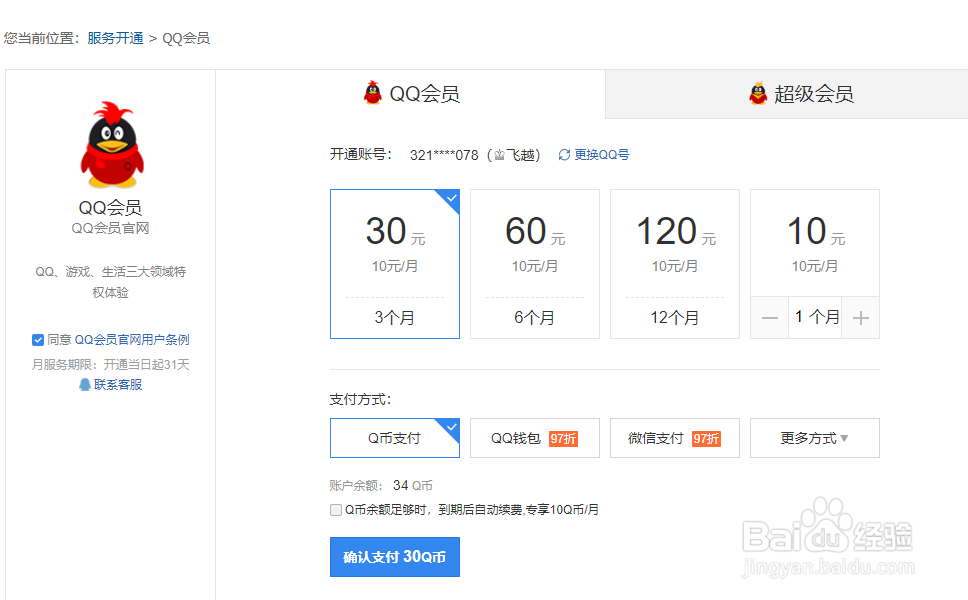
Task: Click the red penguin icon on QQ会员 tab
Action: tap(372, 92)
